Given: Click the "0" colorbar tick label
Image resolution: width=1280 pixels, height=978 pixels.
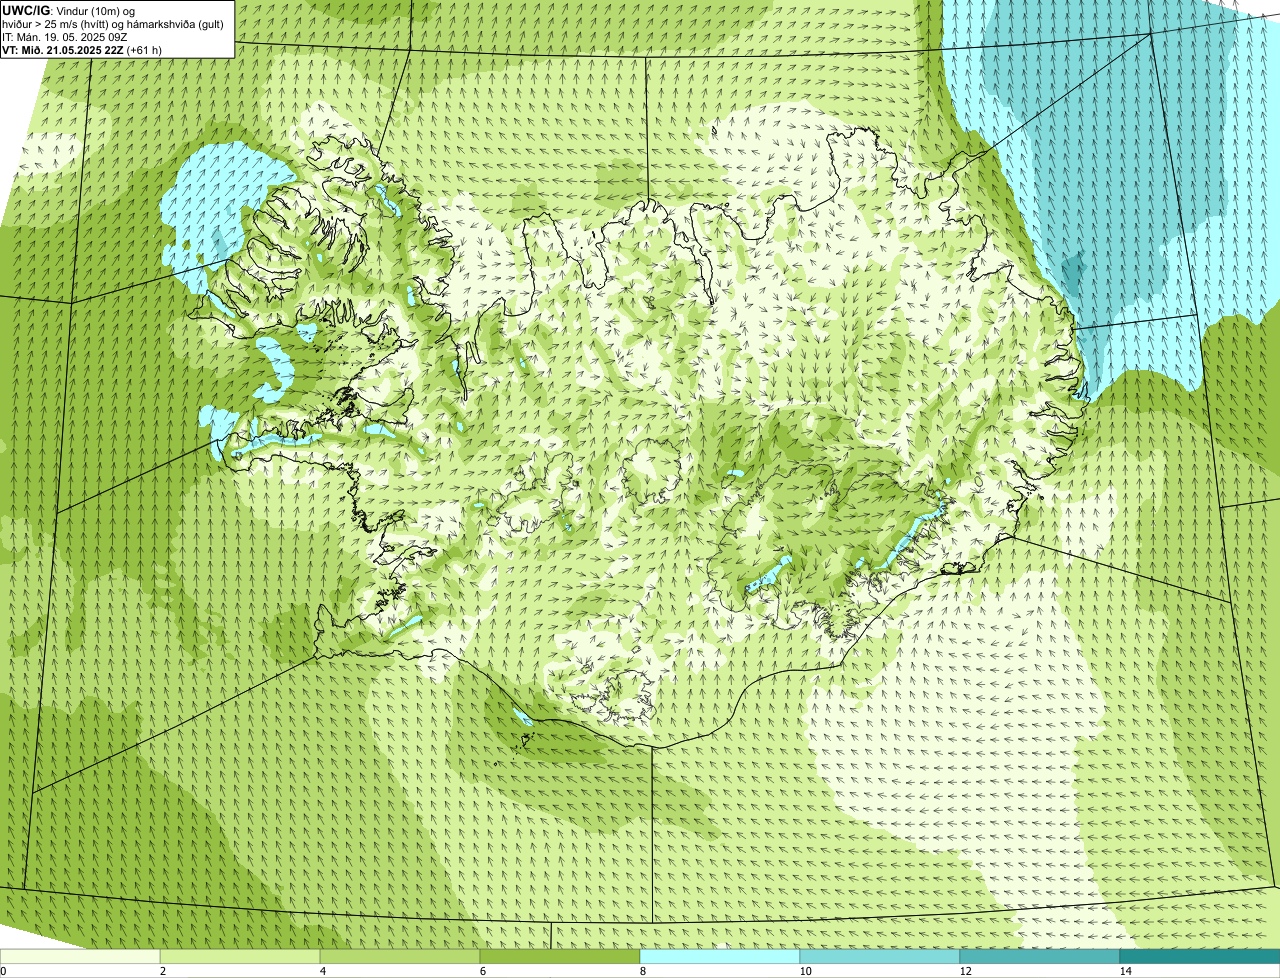Looking at the screenshot, I should tap(3, 971).
